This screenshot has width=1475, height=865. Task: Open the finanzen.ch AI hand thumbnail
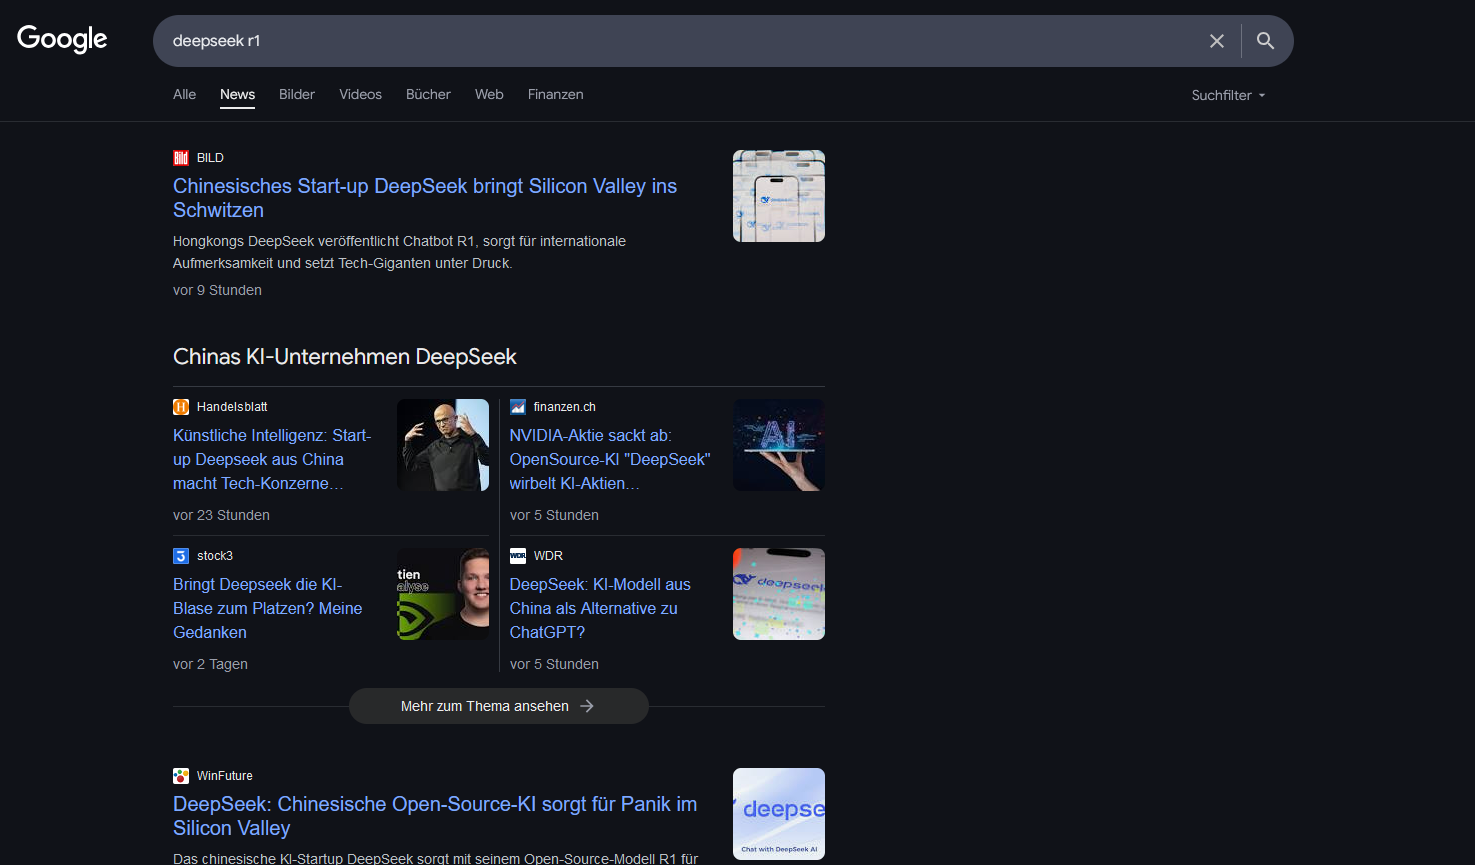pos(779,445)
